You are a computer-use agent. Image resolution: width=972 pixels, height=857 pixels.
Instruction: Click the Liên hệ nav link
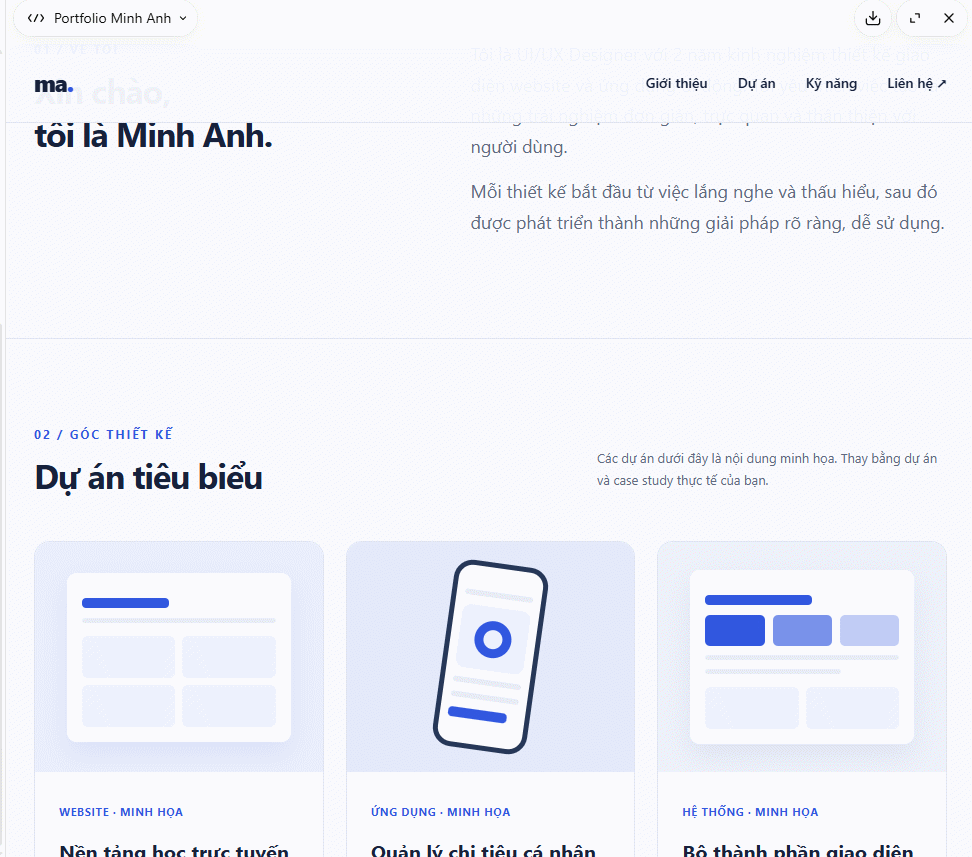pos(916,83)
